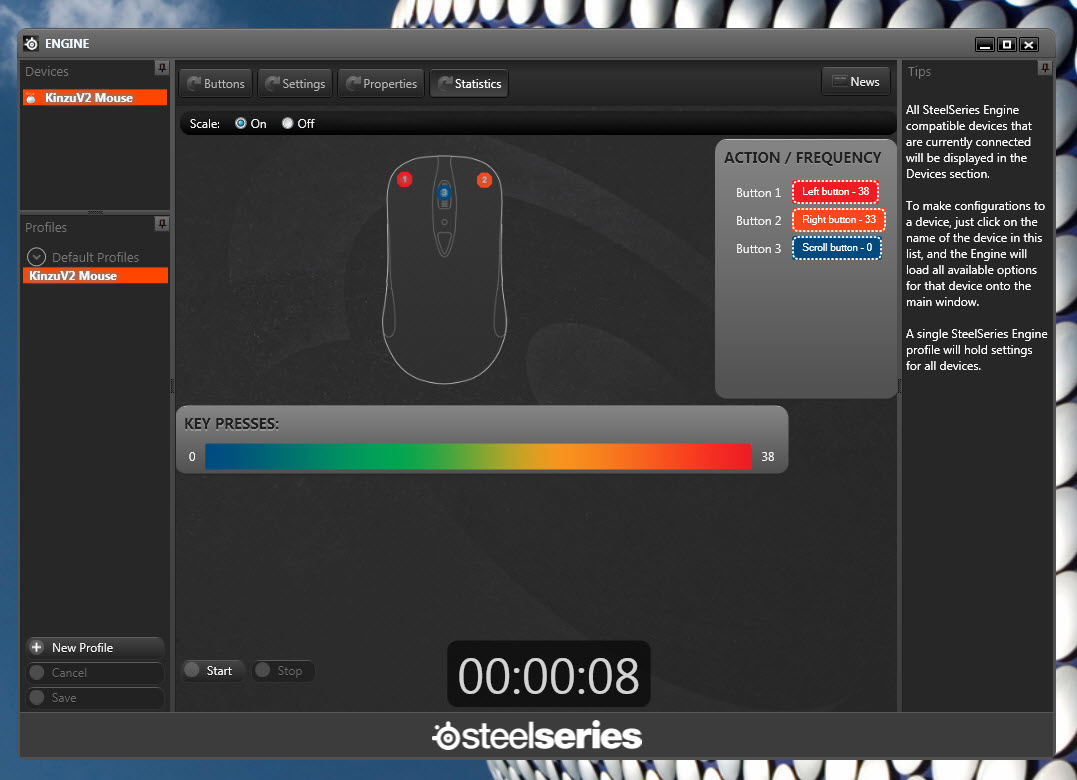Click the minimum value 0 beside gradient
The height and width of the screenshot is (780, 1077).
tap(192, 457)
